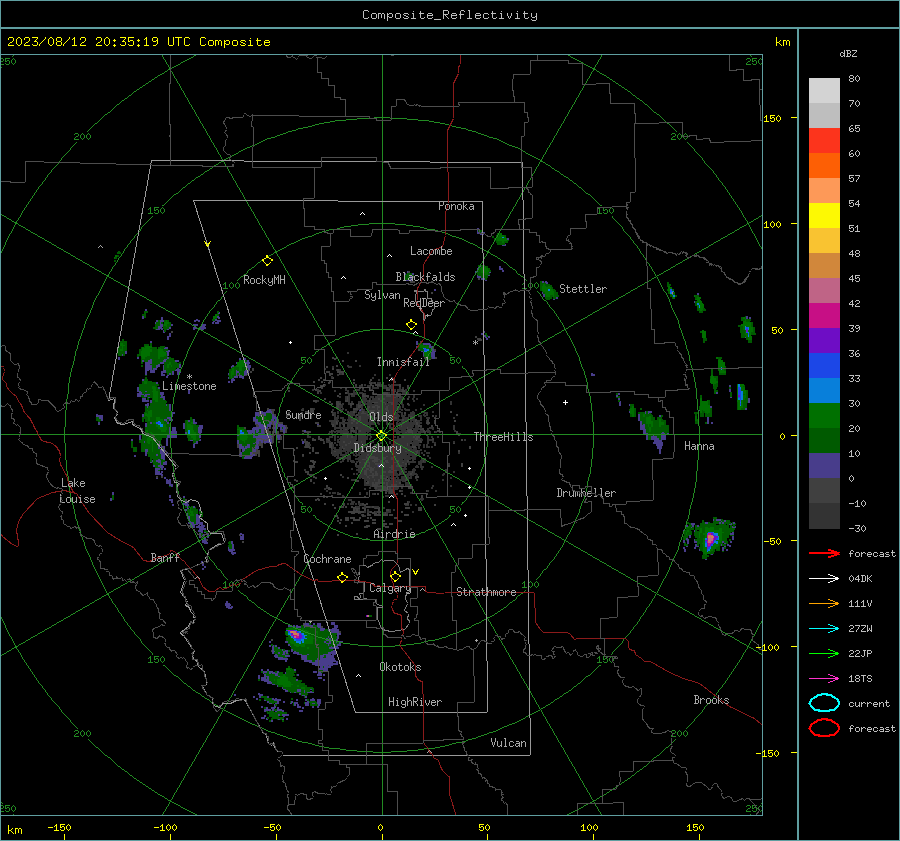Click the Calgary city label

click(390, 588)
